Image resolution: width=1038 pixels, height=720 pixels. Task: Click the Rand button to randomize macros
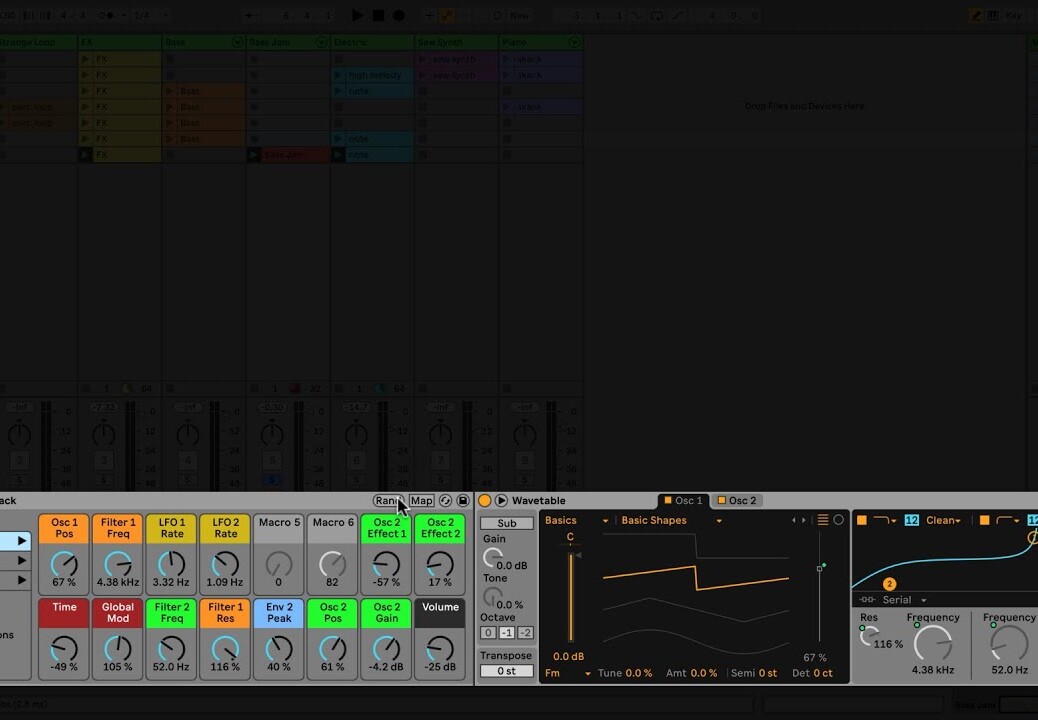pos(389,501)
